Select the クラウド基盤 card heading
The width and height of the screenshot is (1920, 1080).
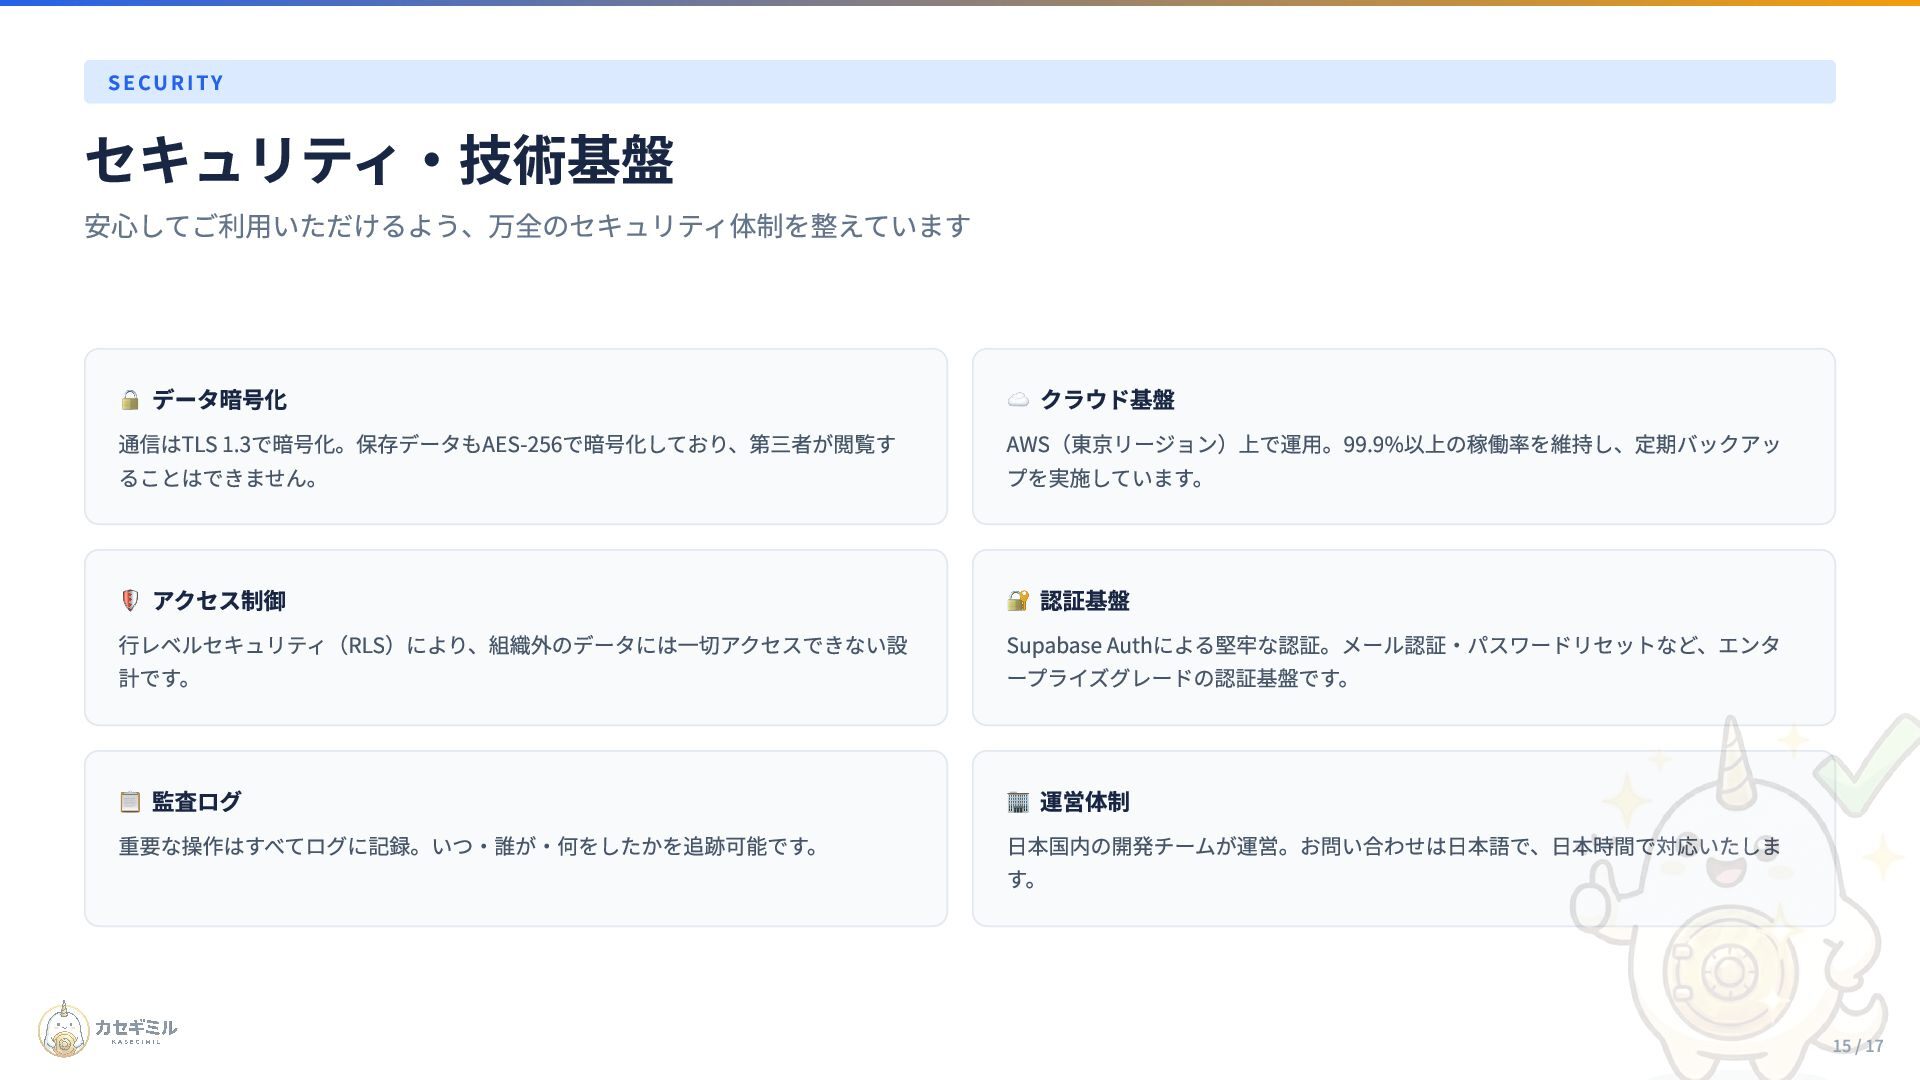pos(1107,400)
